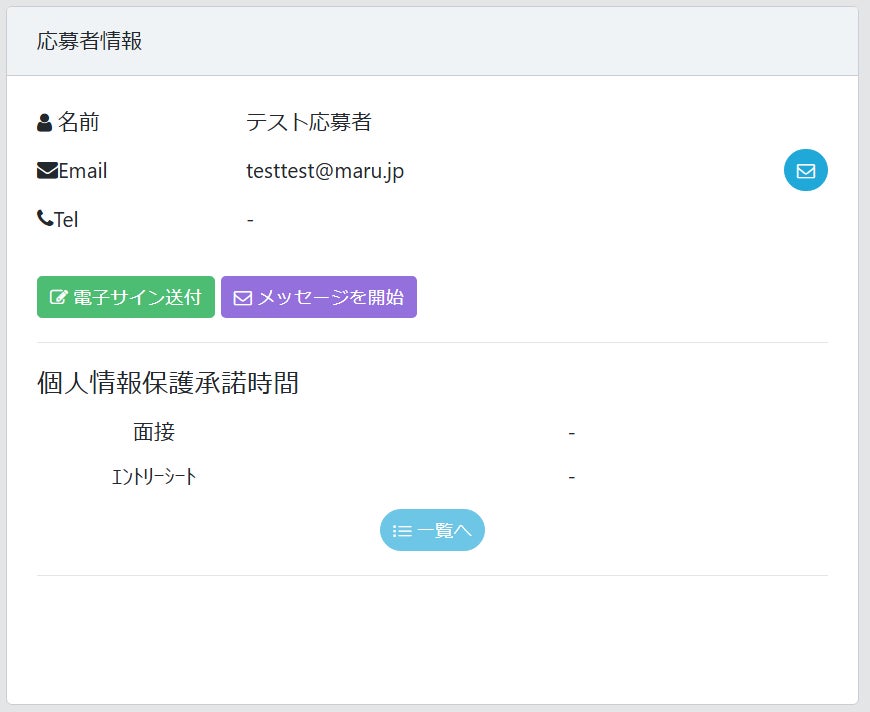This screenshot has height=712, width=870.
Task: Click the applicant name テスト応募者
Action: [309, 123]
